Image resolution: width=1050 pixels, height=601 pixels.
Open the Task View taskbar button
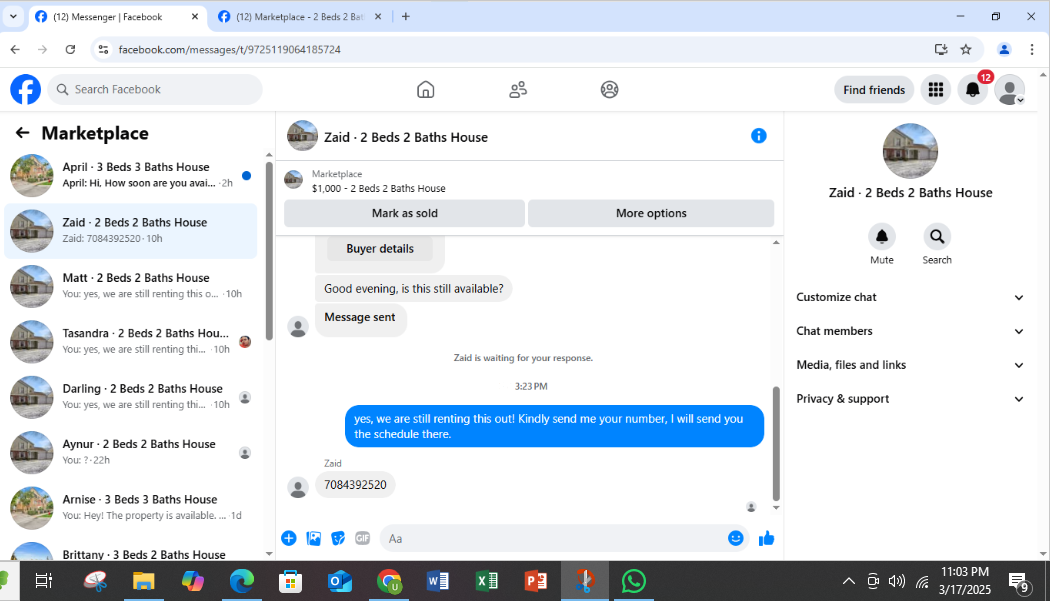(44, 581)
